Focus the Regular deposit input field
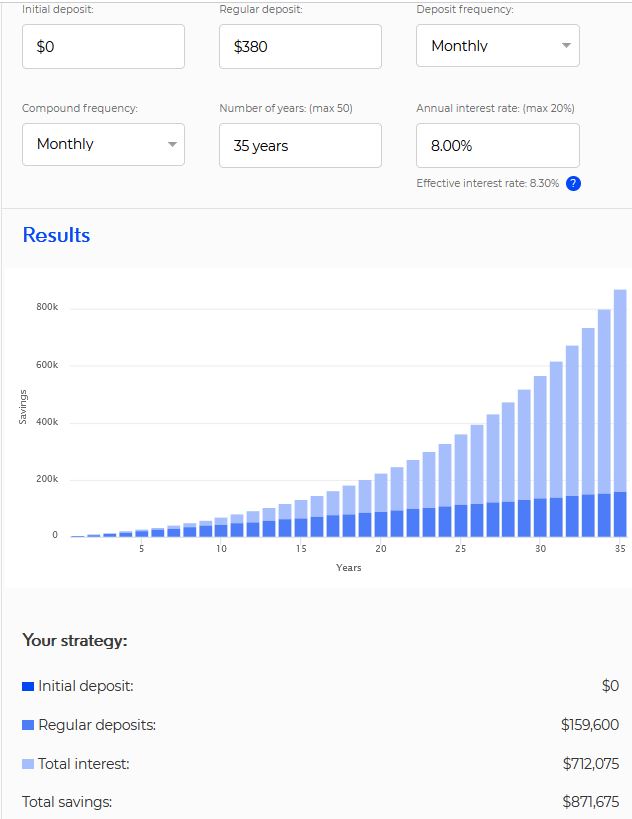The width and height of the screenshot is (632, 819). point(300,46)
